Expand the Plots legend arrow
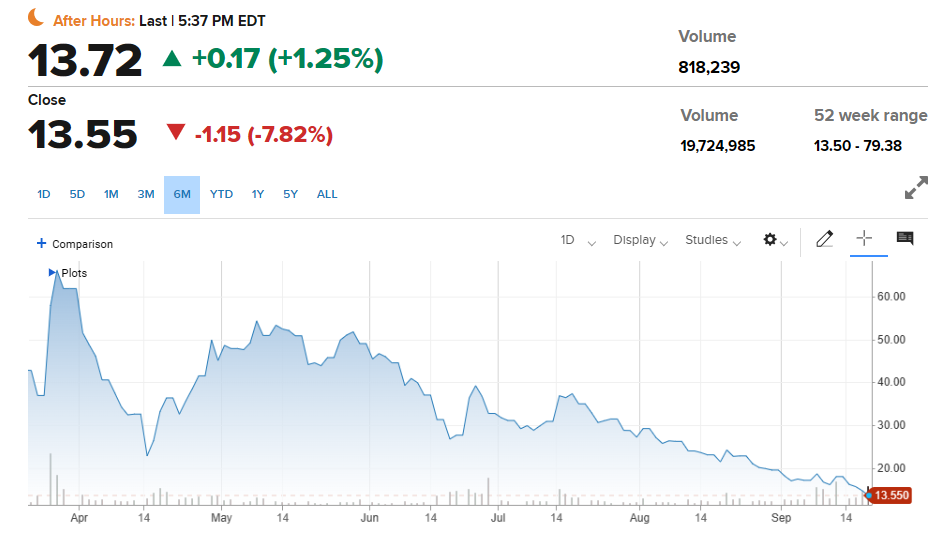The image size is (945, 542). click(x=53, y=272)
